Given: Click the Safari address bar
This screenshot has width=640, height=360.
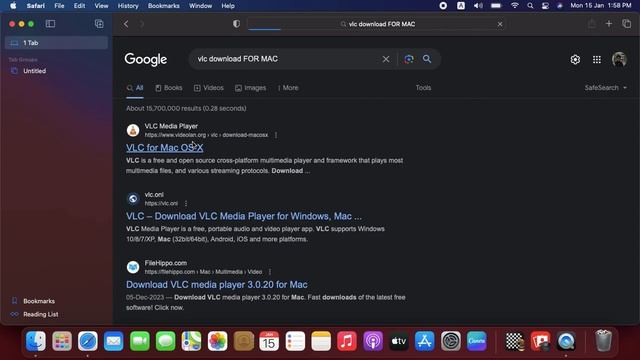Looking at the screenshot, I should pos(376,24).
